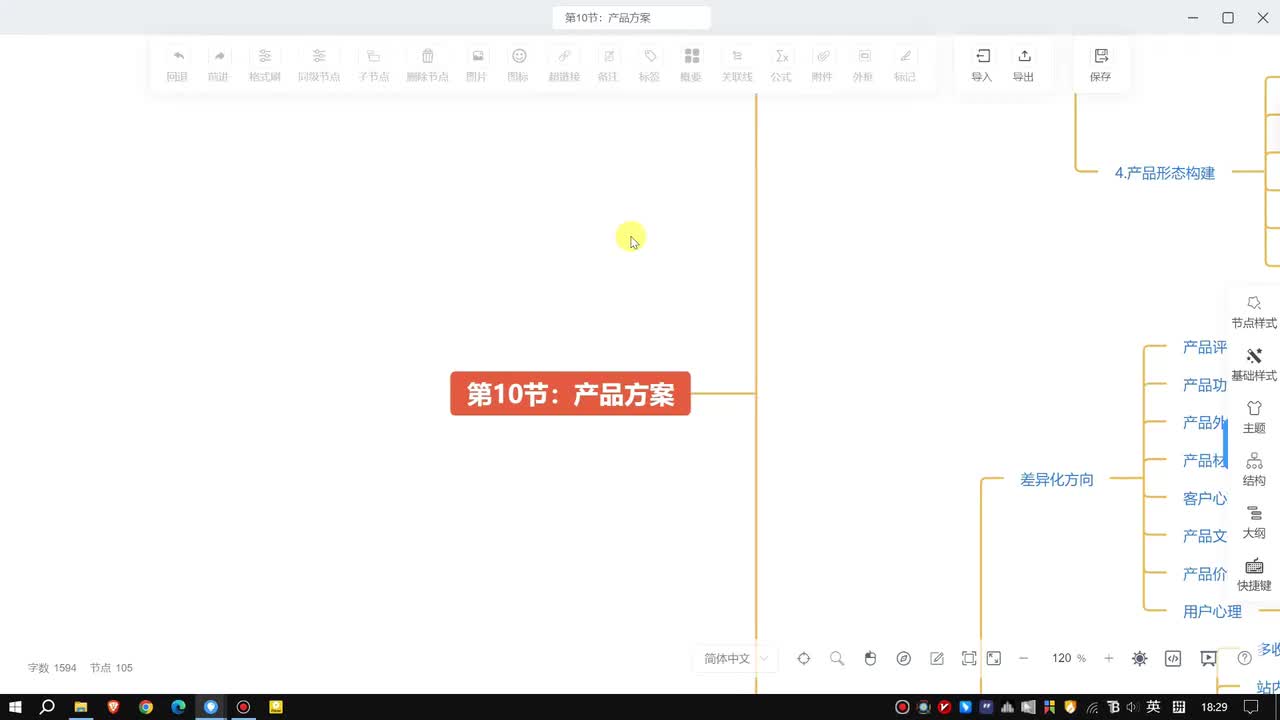Image resolution: width=1280 pixels, height=720 pixels.
Task: Open the Windows notification center icon
Action: [x=1251, y=707]
